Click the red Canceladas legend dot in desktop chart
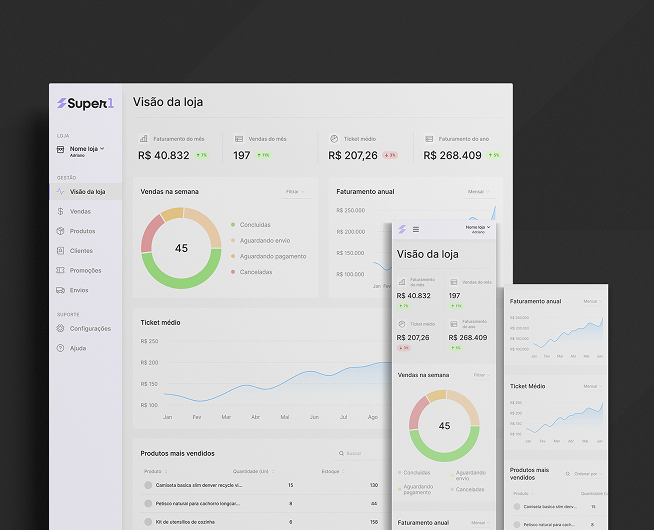Screen dimensions: 654x530 [233, 272]
